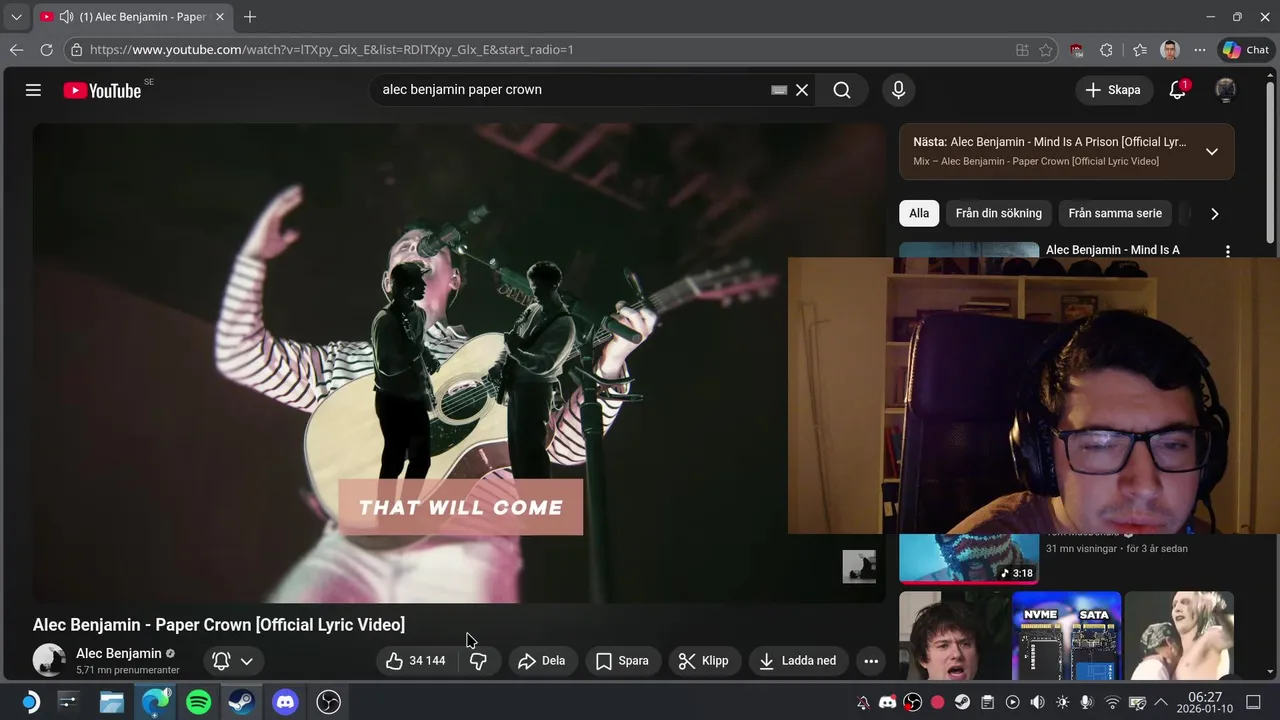Open Wi-Fi network tray icon
Viewport: 1280px width, 720px height.
pos(1112,702)
